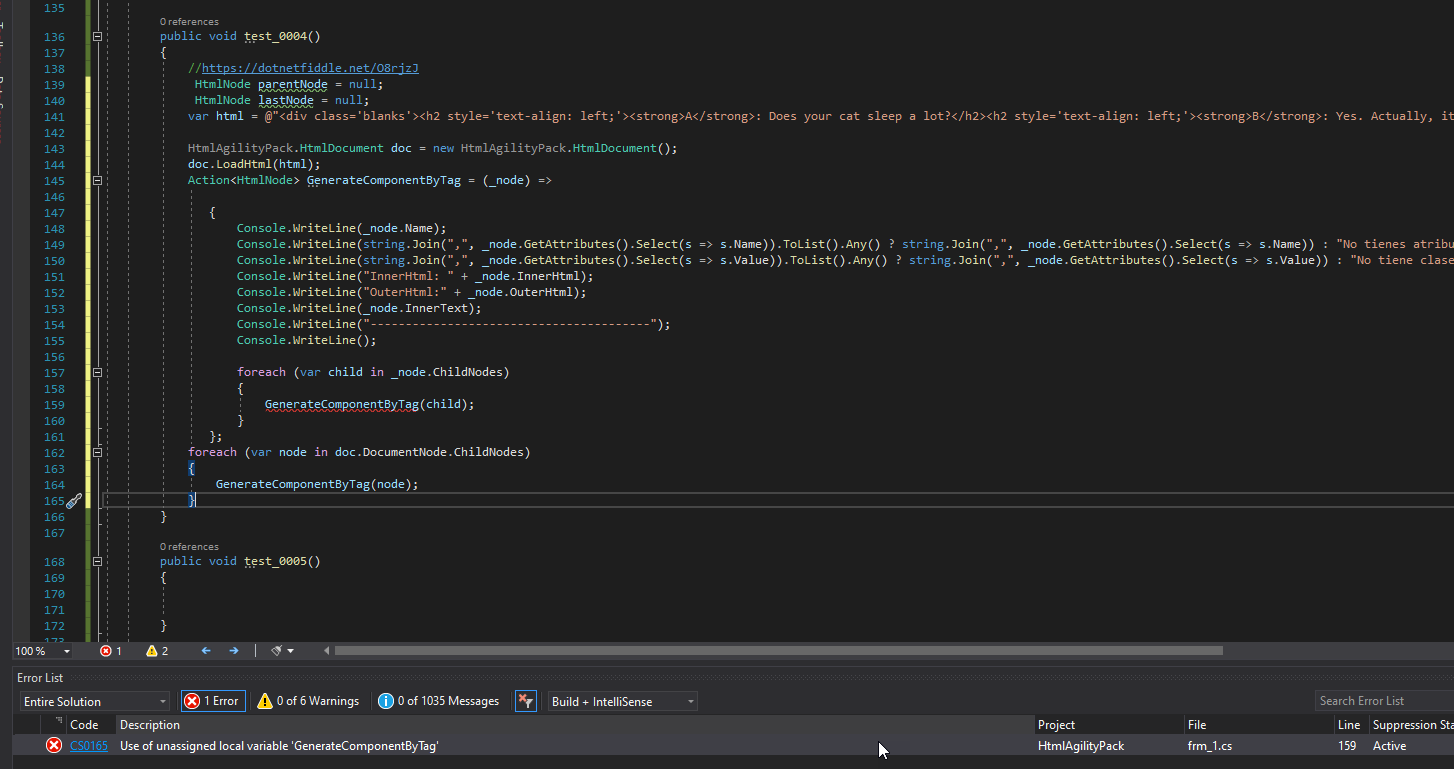Screen dimensions: 1454x769
Task: Click the 159 line cell in the error row
Action: (1348, 746)
